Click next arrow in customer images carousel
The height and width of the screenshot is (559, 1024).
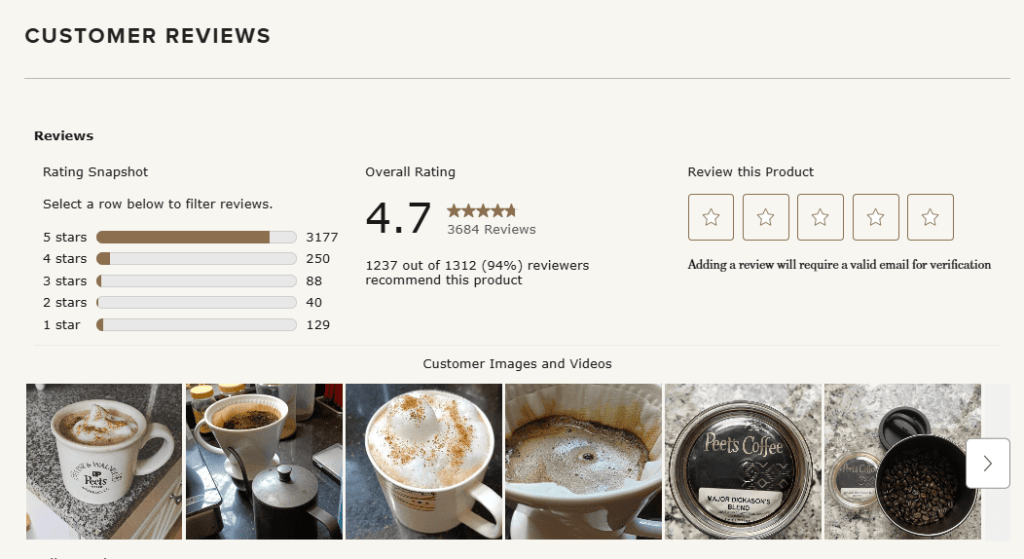click(987, 463)
